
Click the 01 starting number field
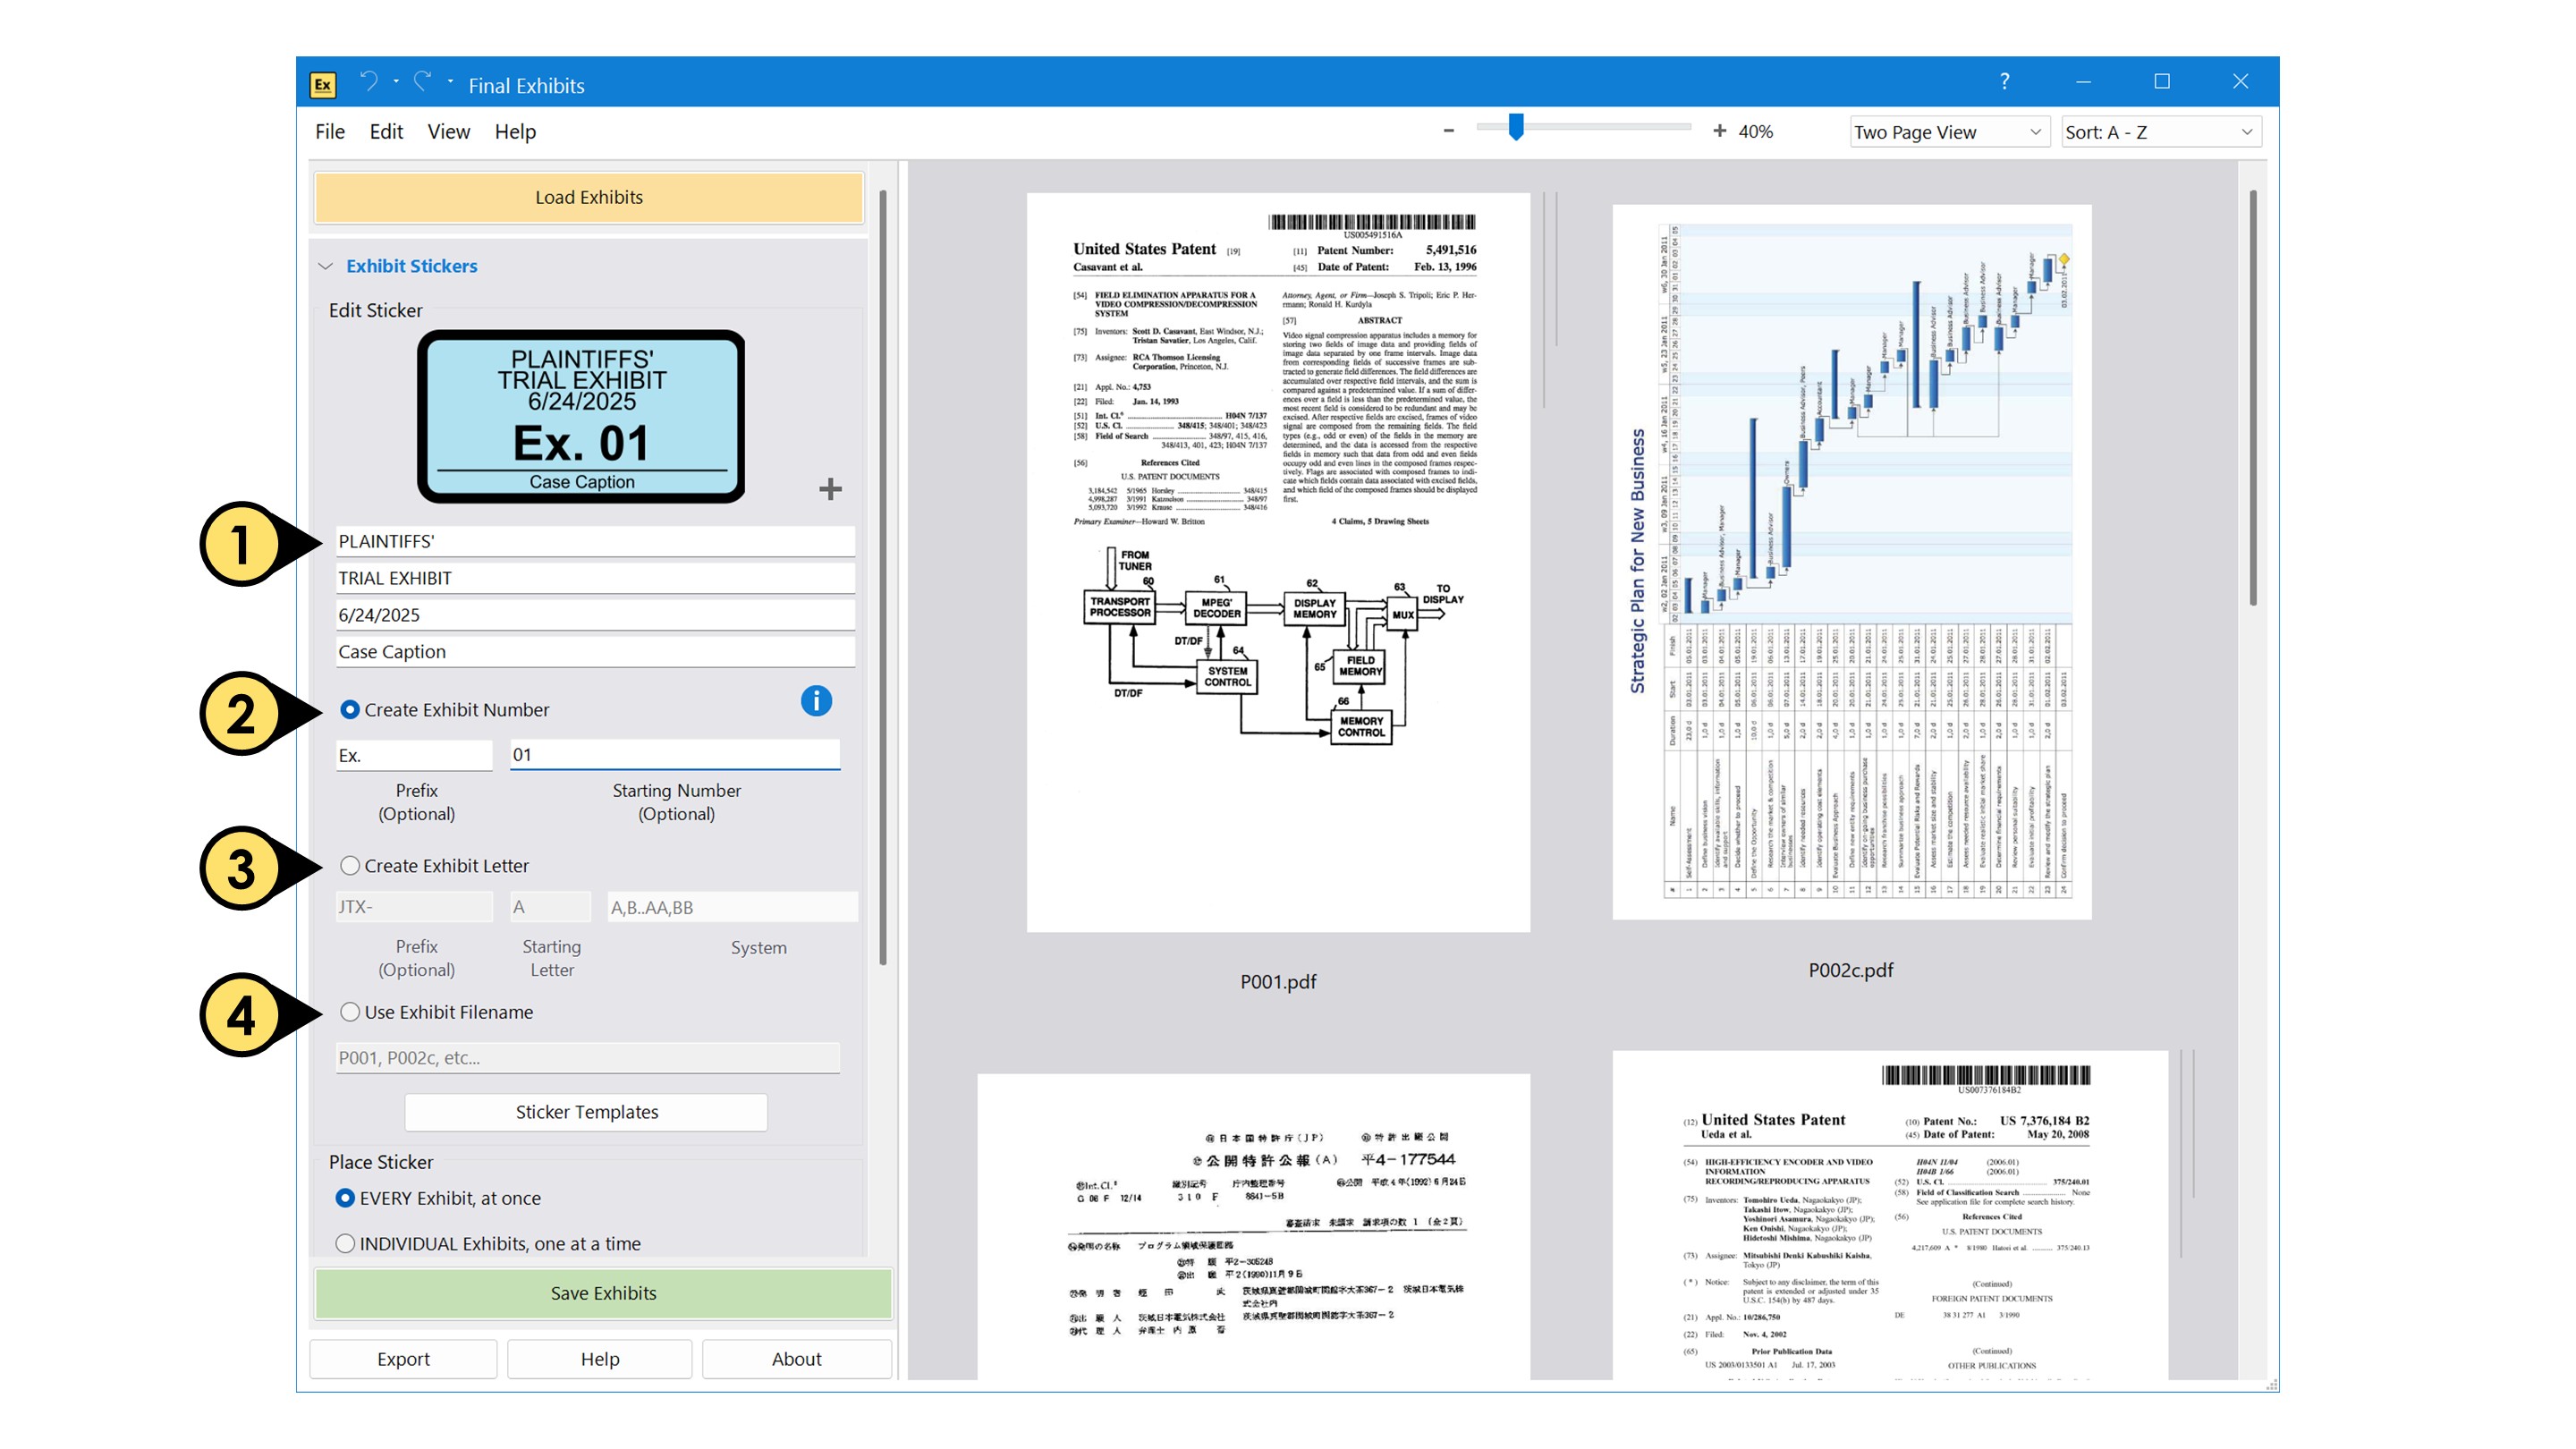pos(675,754)
